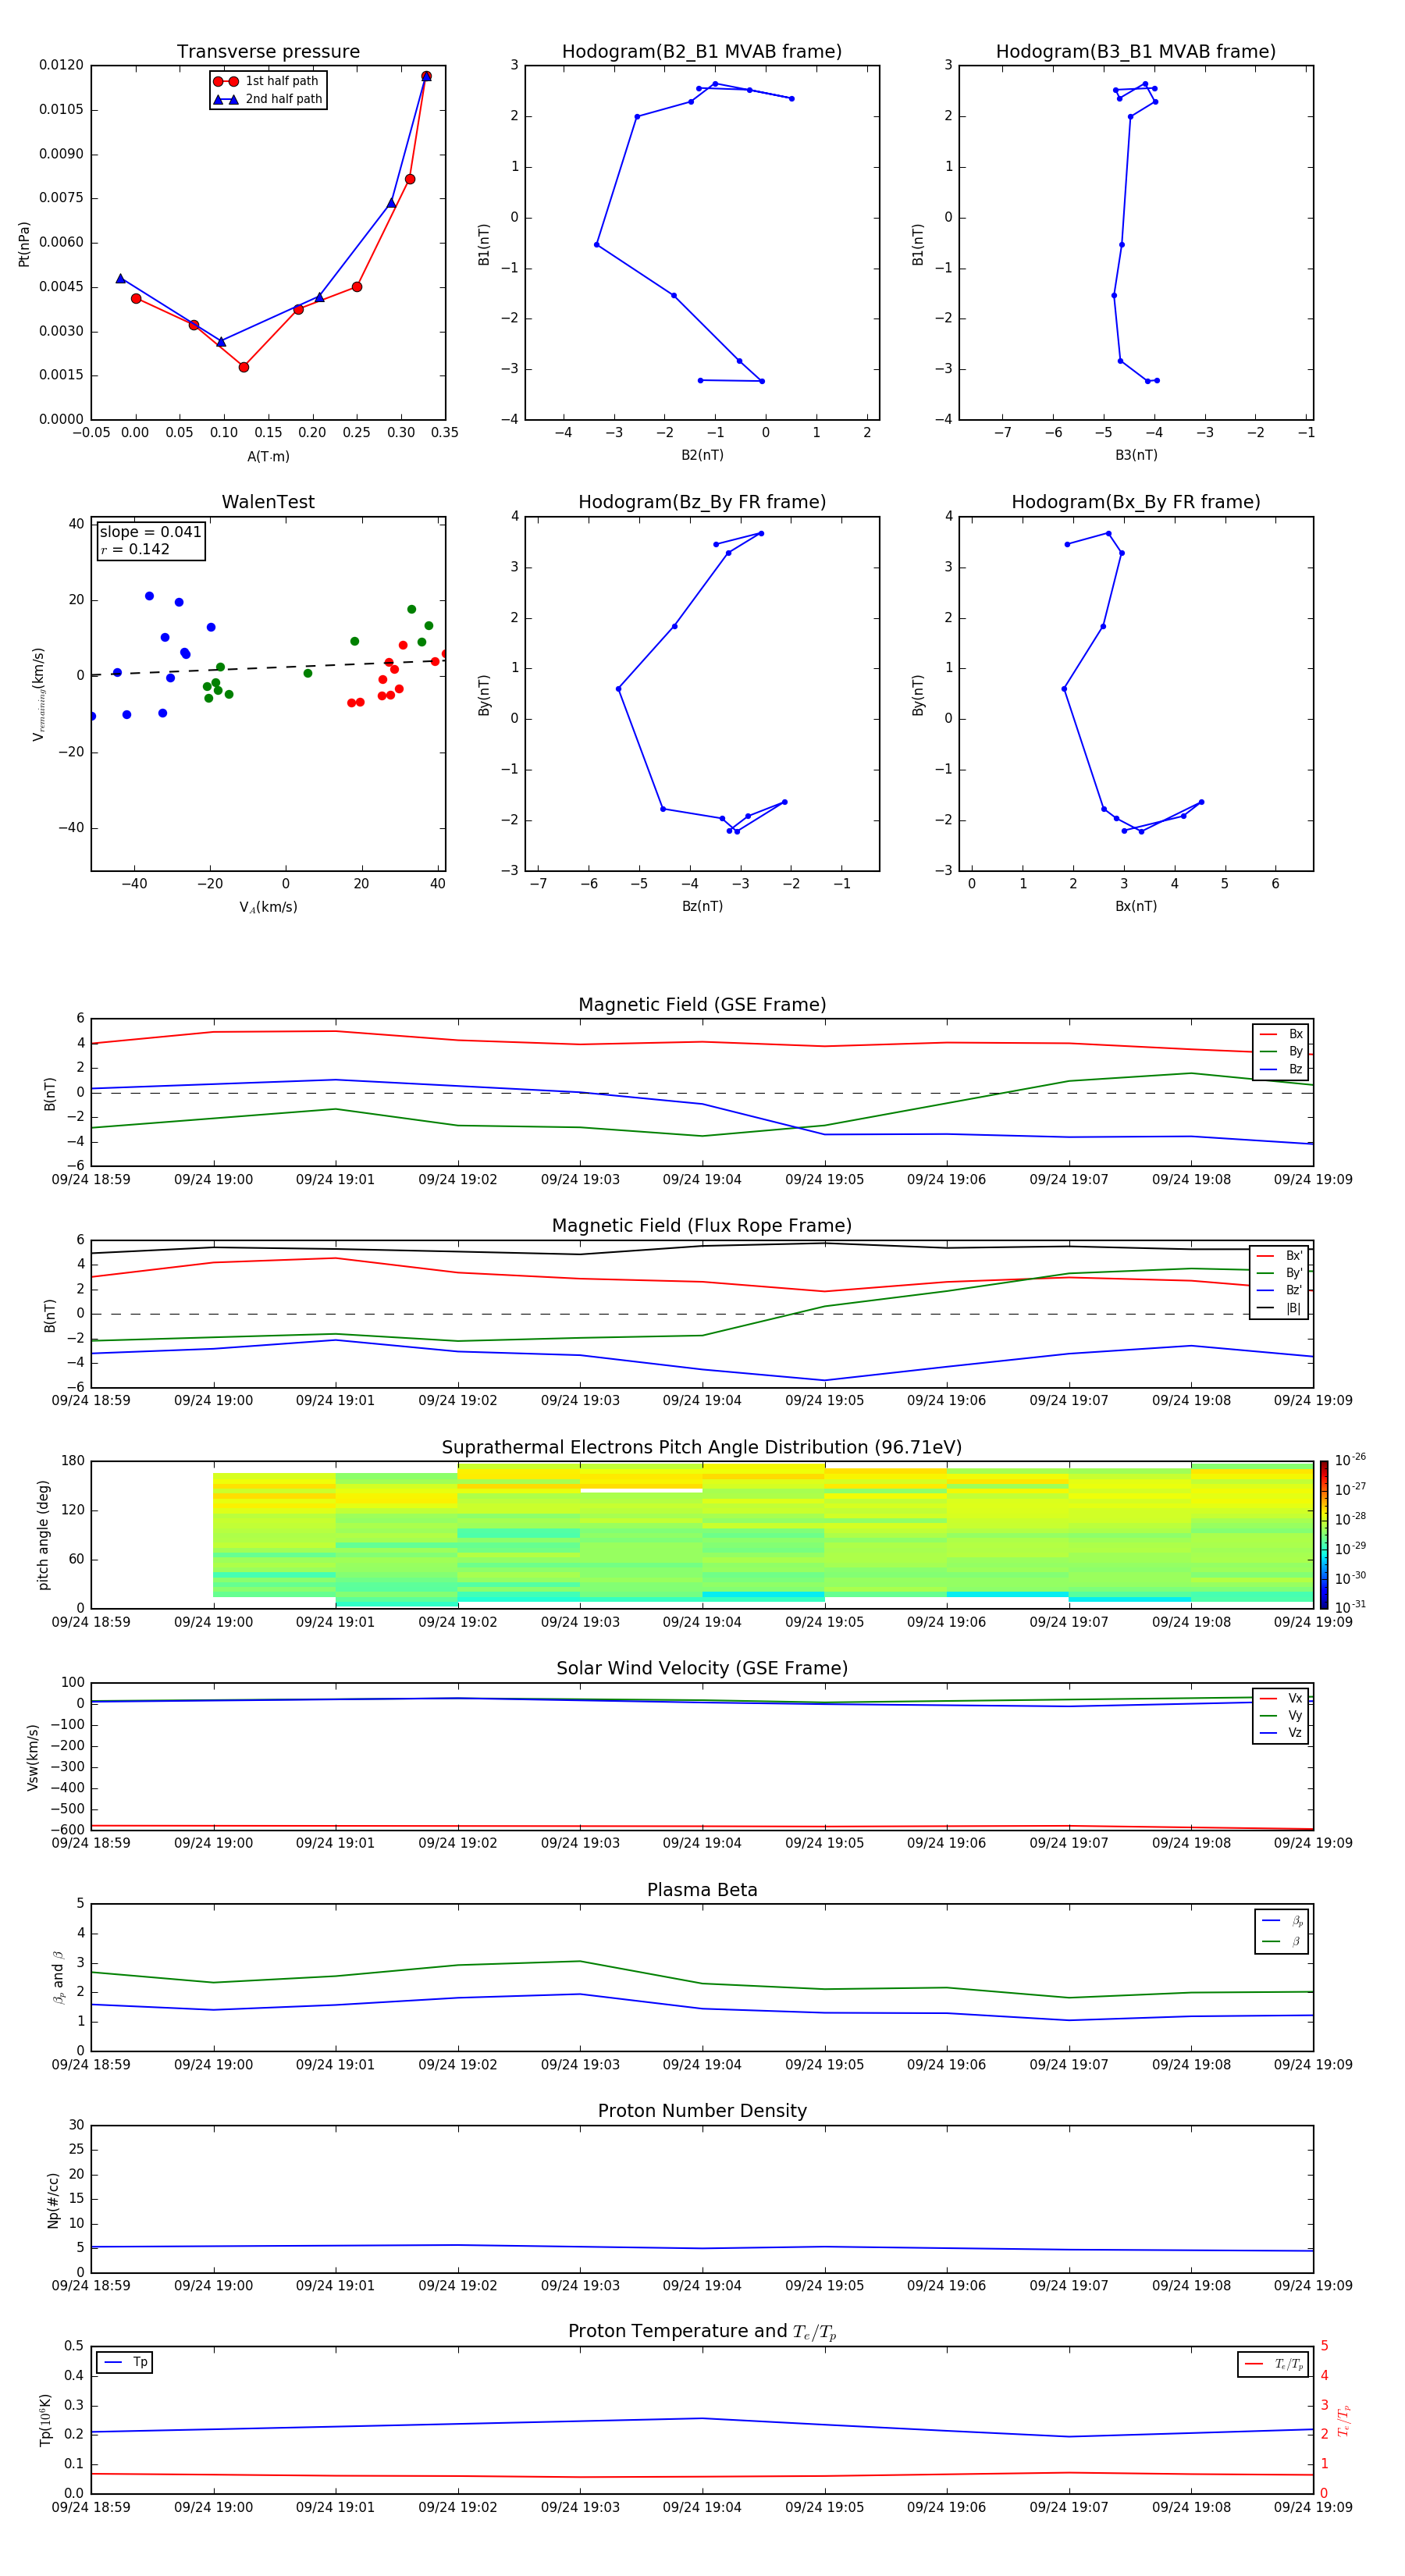
Task: Click 'B2(nT)' x-axis label
Action: [702, 455]
